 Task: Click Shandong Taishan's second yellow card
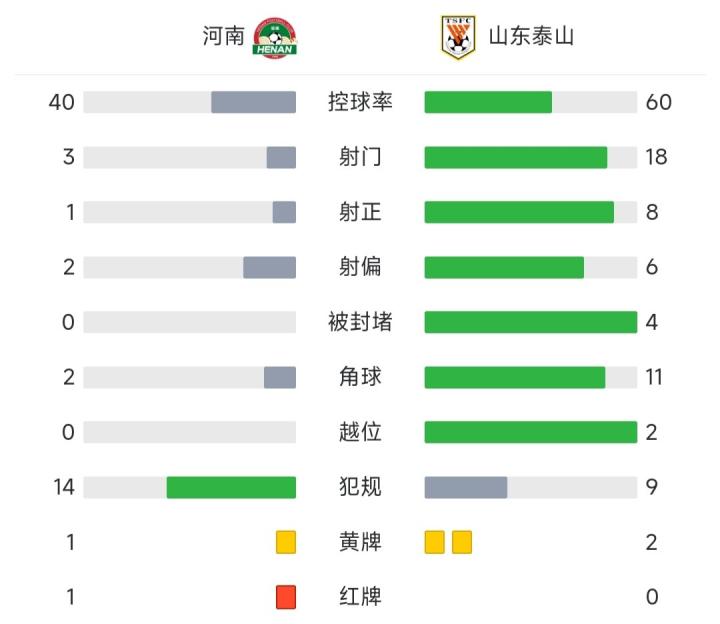tap(461, 542)
